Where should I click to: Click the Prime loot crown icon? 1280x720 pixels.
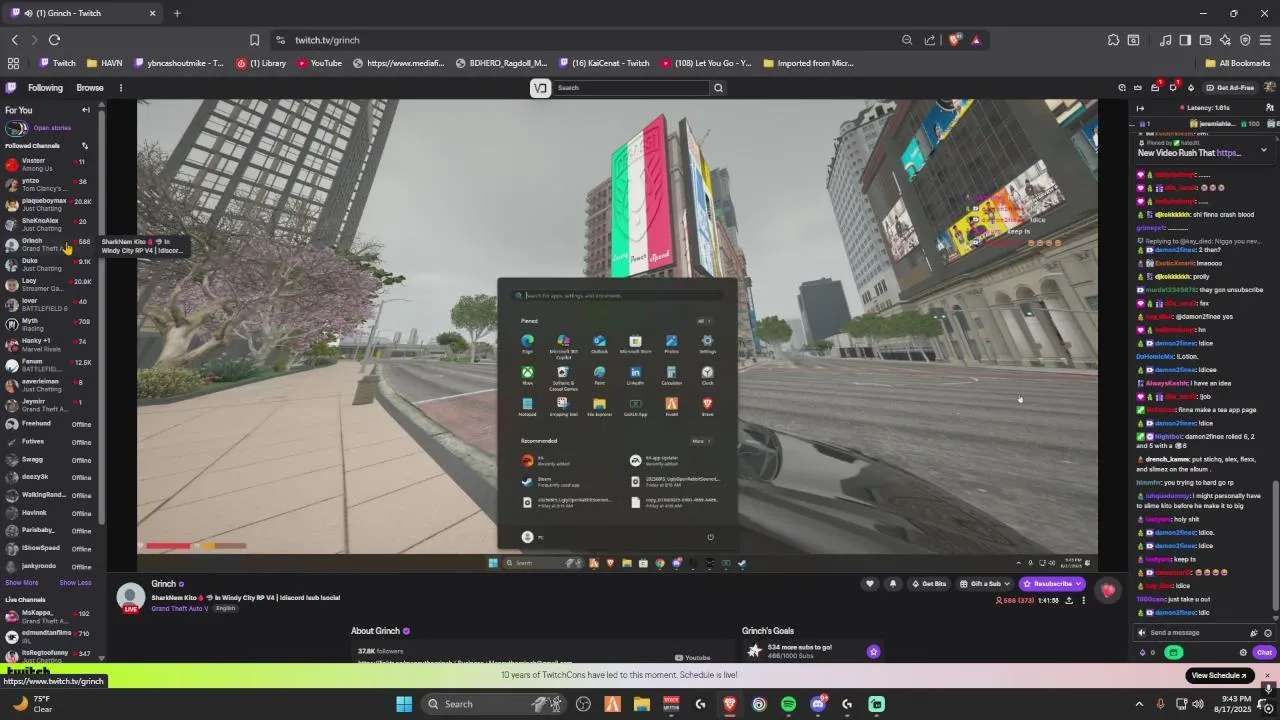1138,88
